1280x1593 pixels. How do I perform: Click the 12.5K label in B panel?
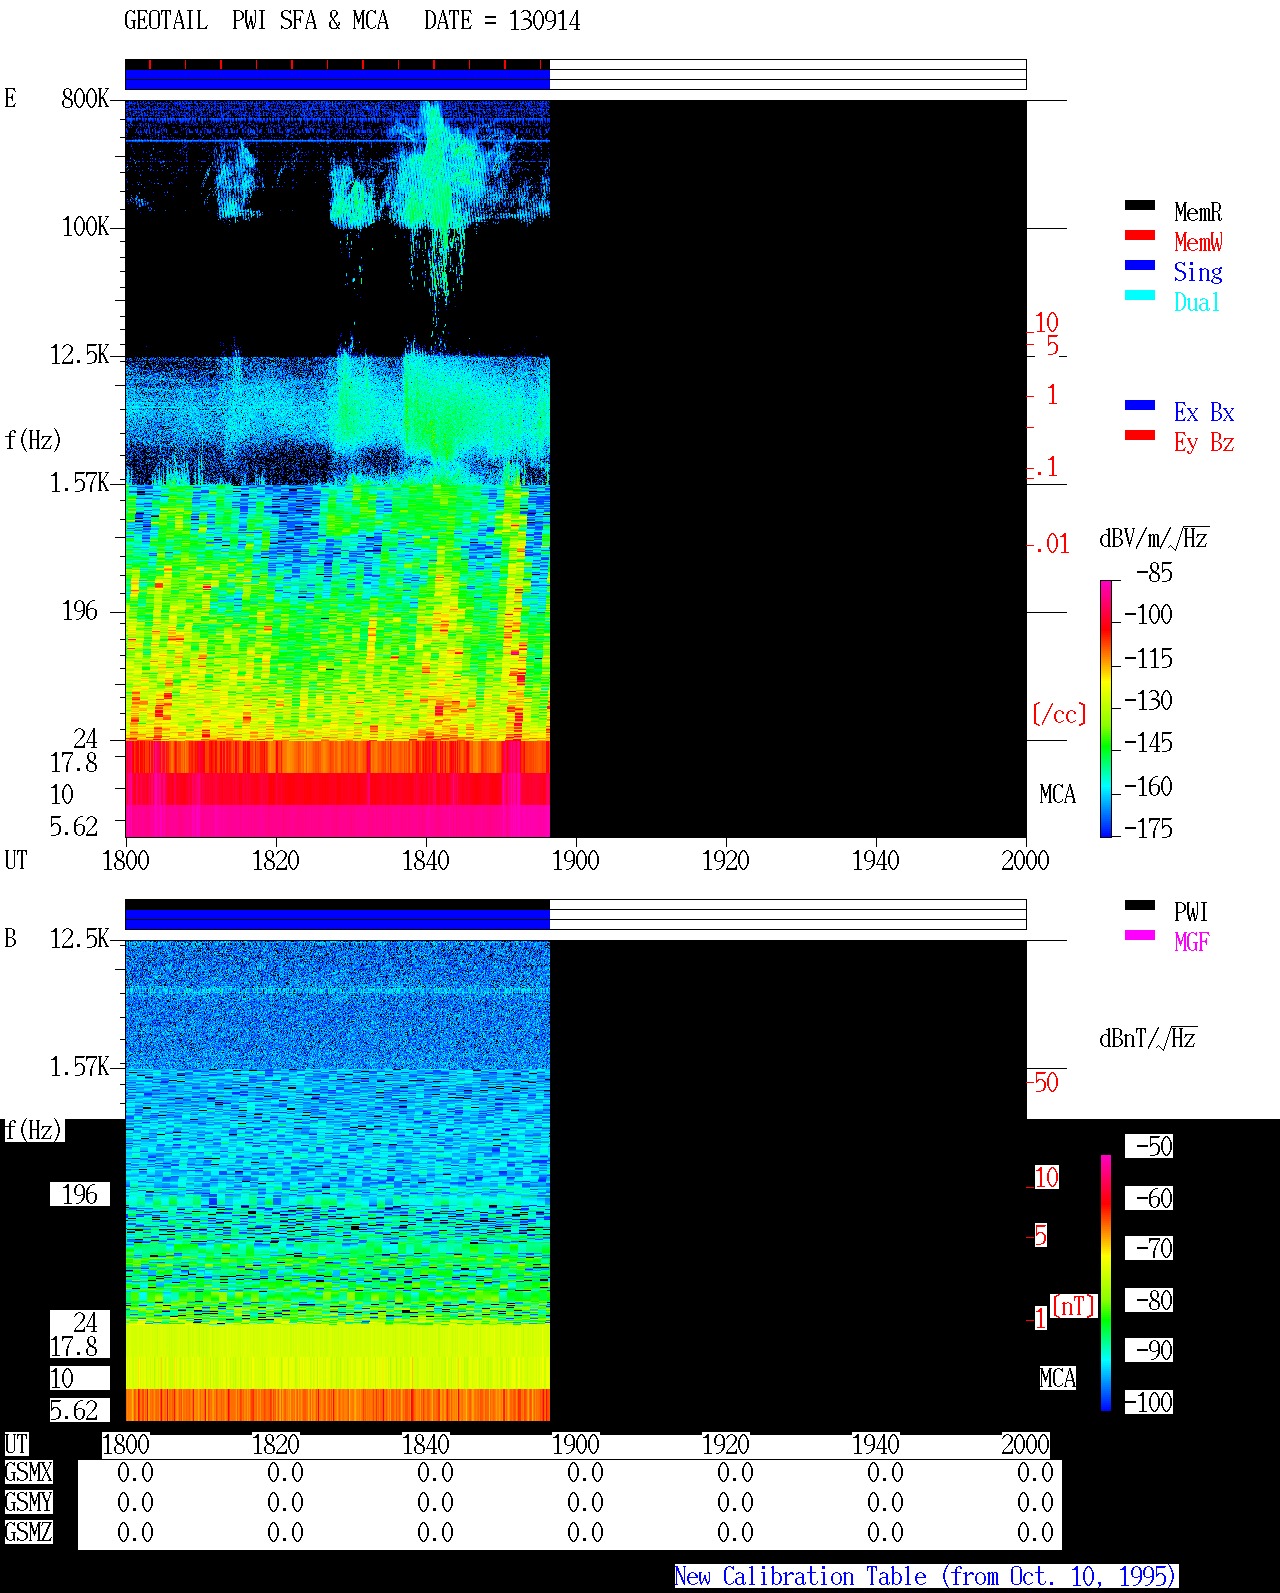point(80,938)
